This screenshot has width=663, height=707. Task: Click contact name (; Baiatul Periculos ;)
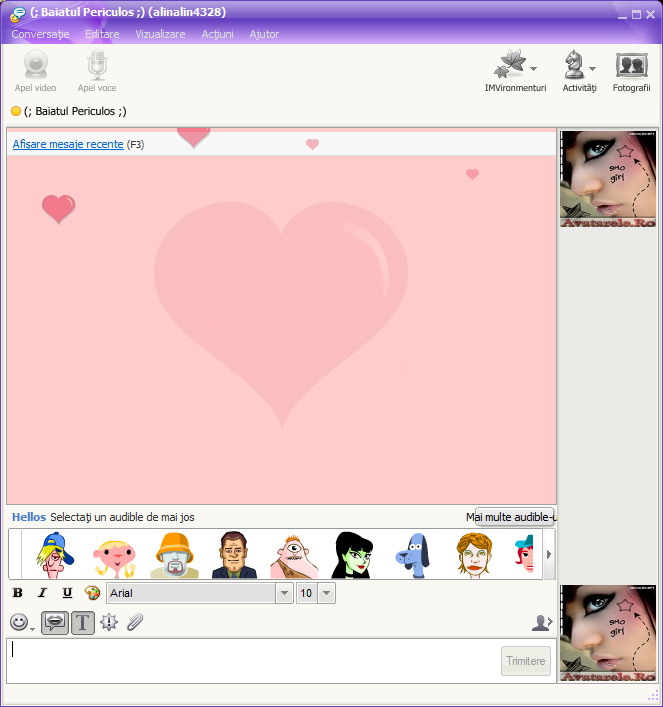tap(75, 111)
